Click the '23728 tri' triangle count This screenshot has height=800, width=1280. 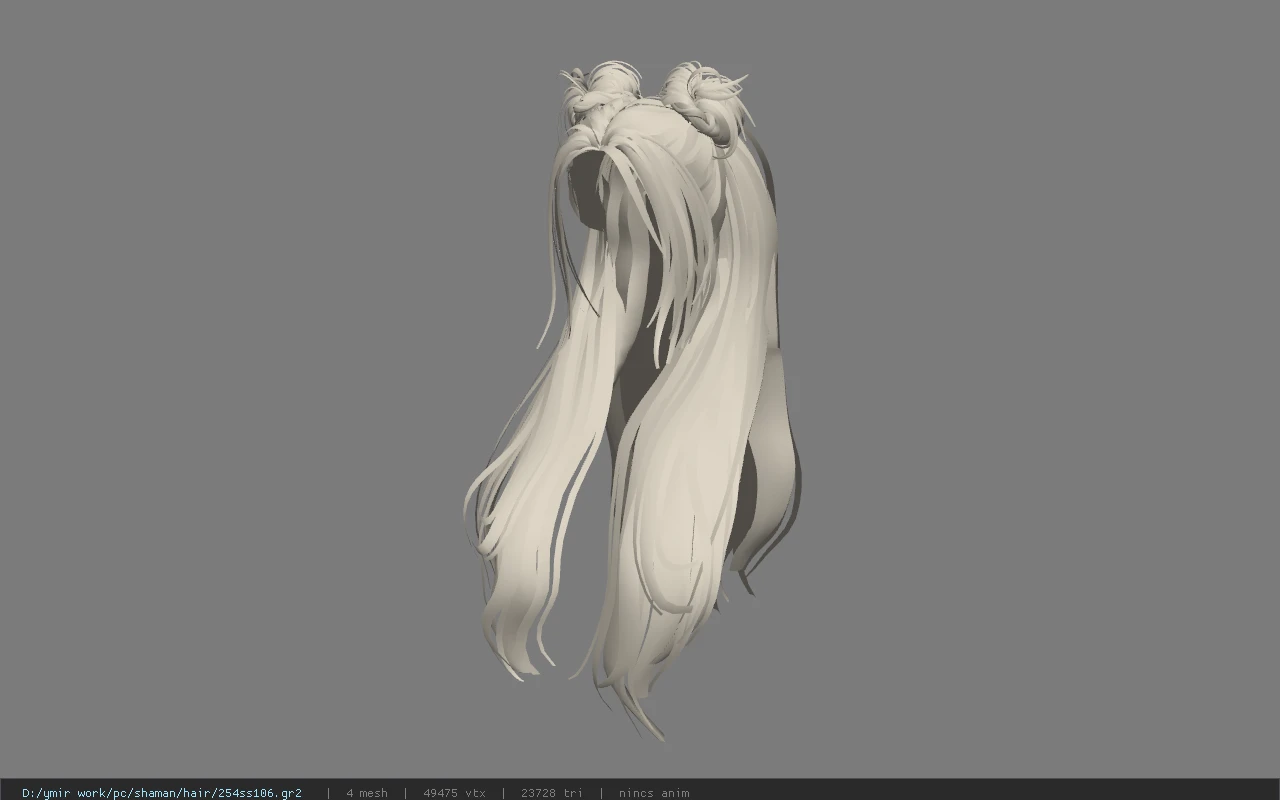coord(552,793)
